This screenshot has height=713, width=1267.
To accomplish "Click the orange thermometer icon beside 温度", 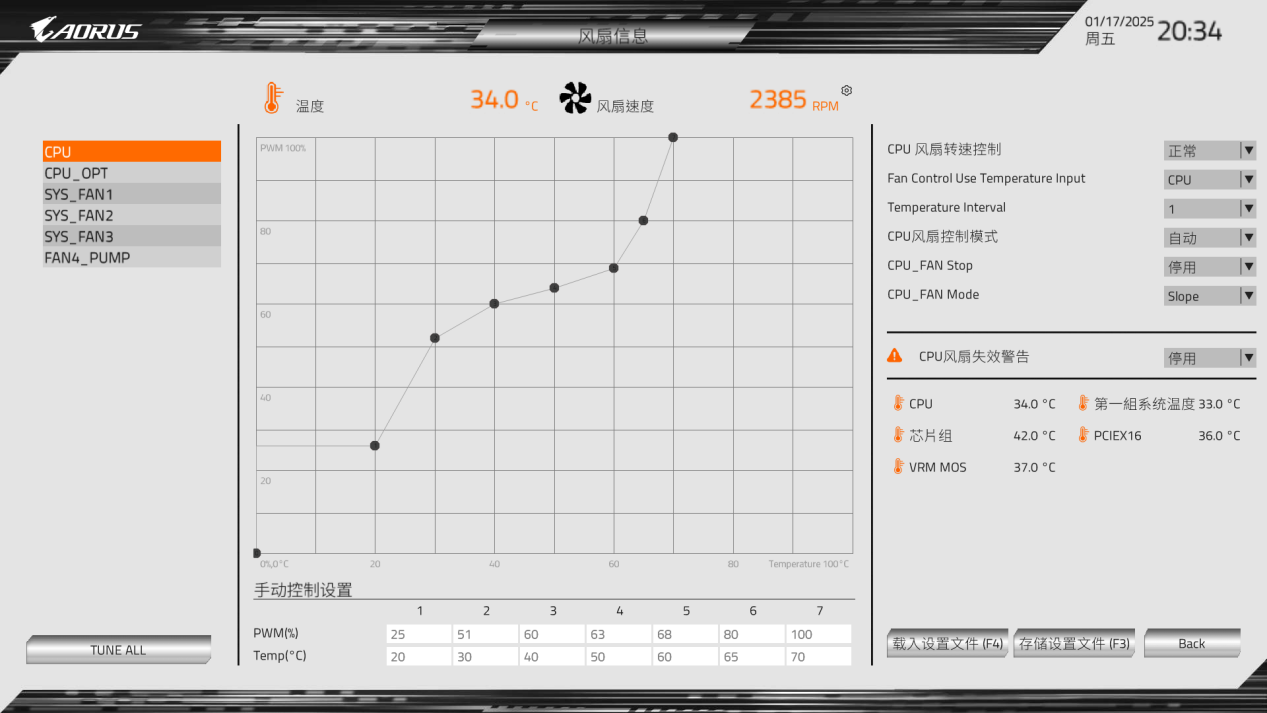I will pyautogui.click(x=271, y=98).
